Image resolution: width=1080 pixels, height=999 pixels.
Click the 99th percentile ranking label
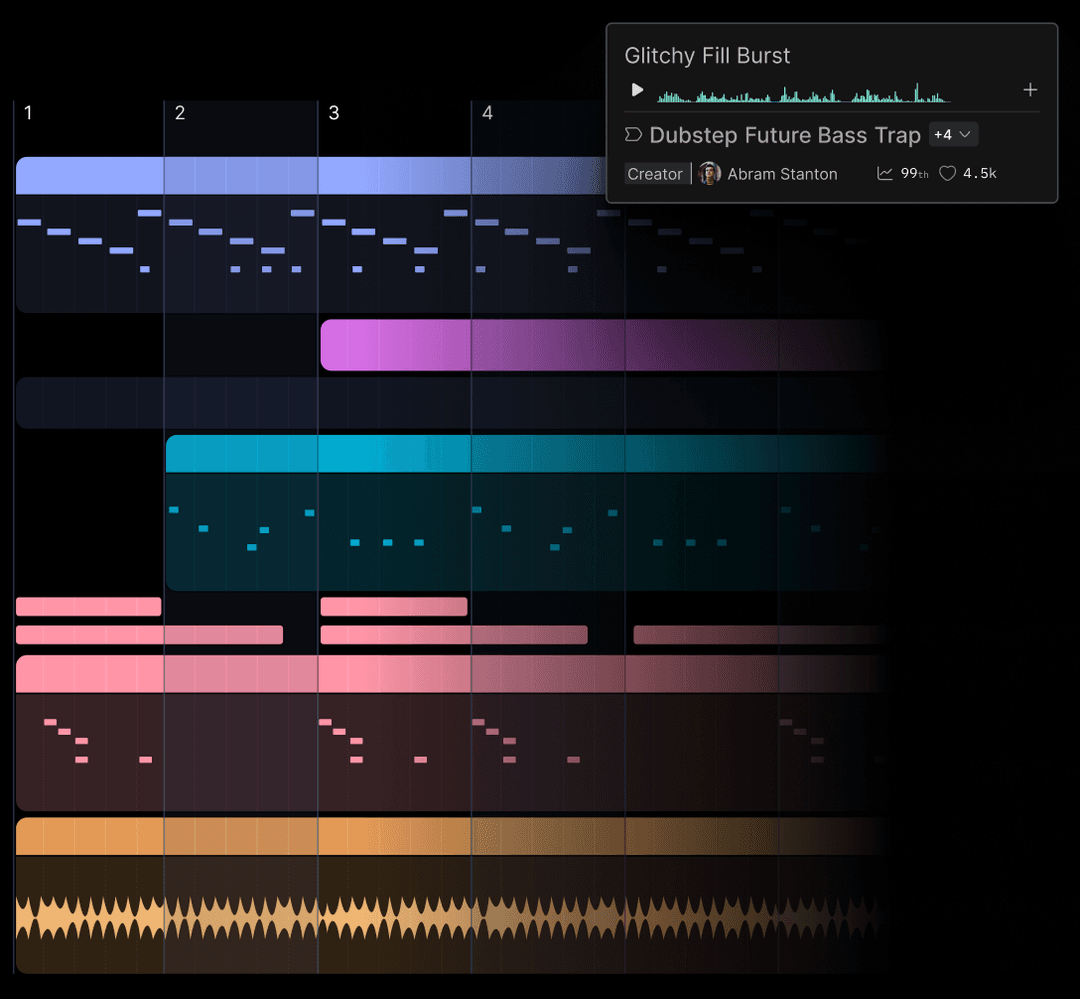pos(911,173)
